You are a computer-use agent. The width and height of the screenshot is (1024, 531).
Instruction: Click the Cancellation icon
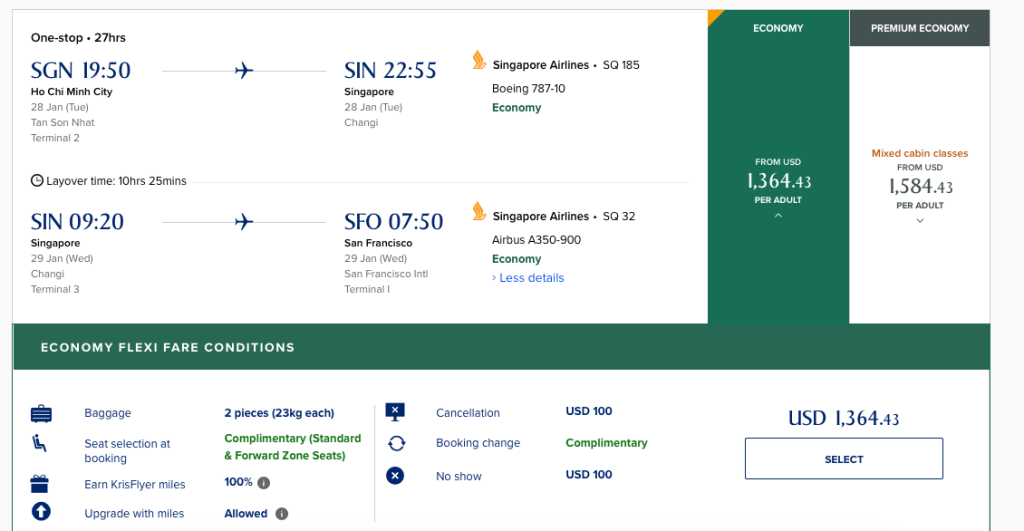[395, 412]
